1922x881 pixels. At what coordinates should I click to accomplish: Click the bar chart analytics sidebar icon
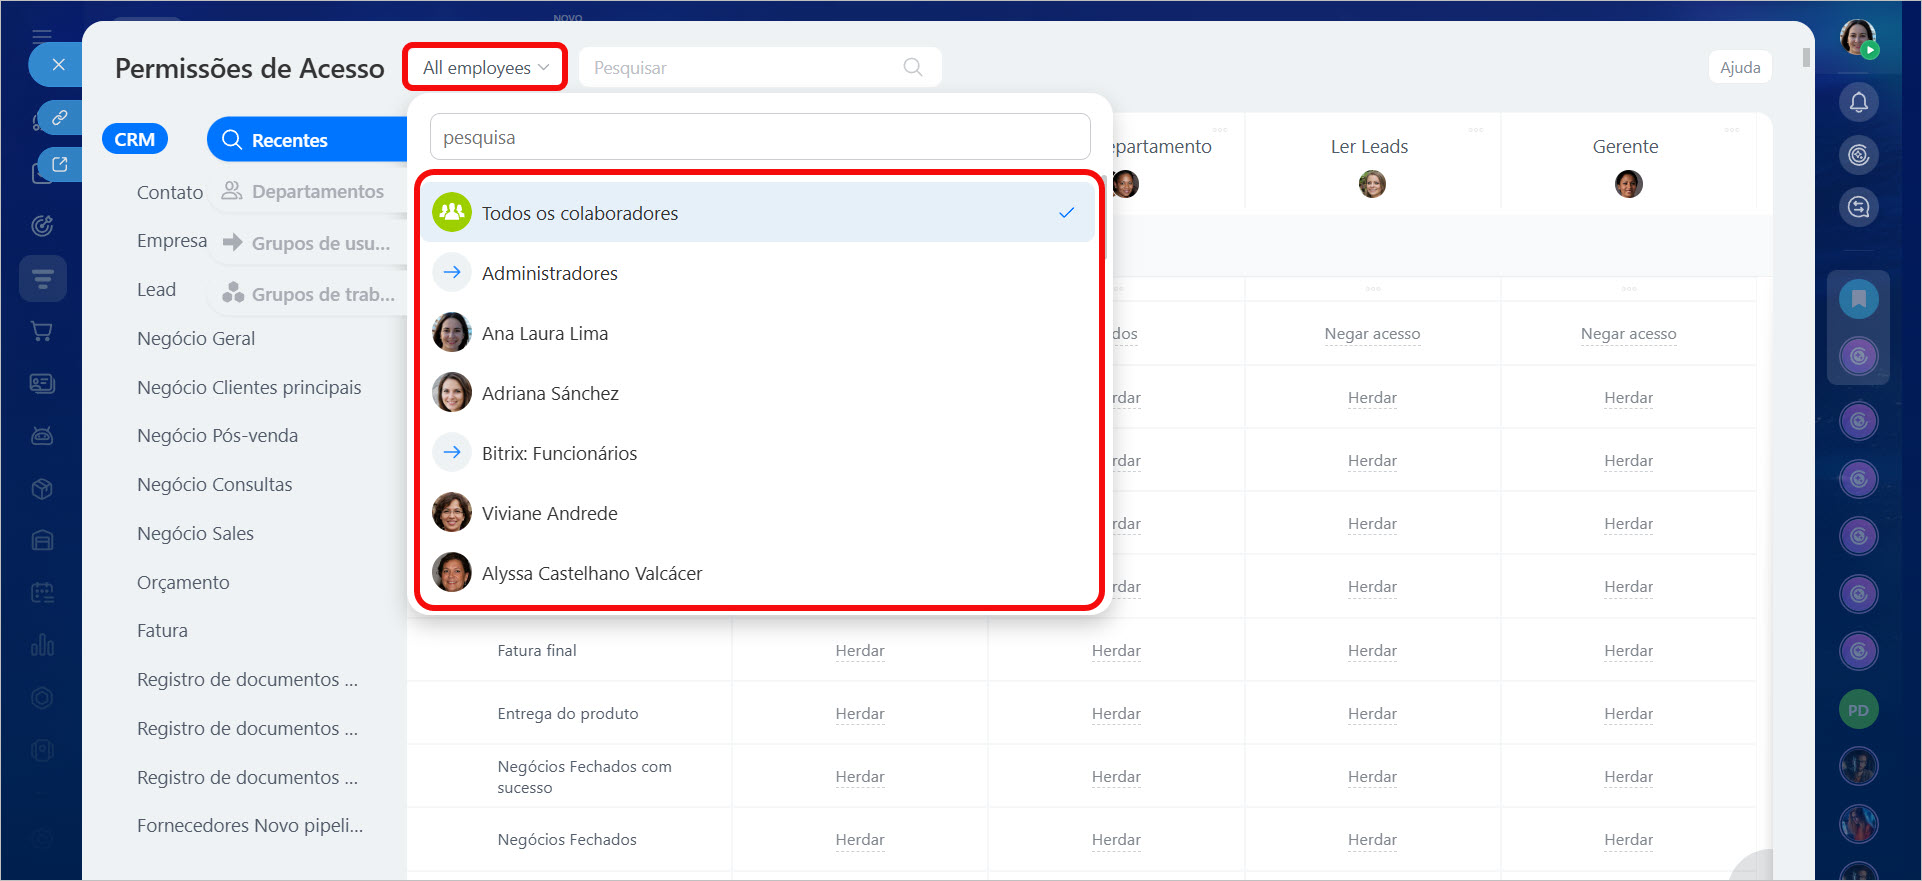pyautogui.click(x=42, y=645)
